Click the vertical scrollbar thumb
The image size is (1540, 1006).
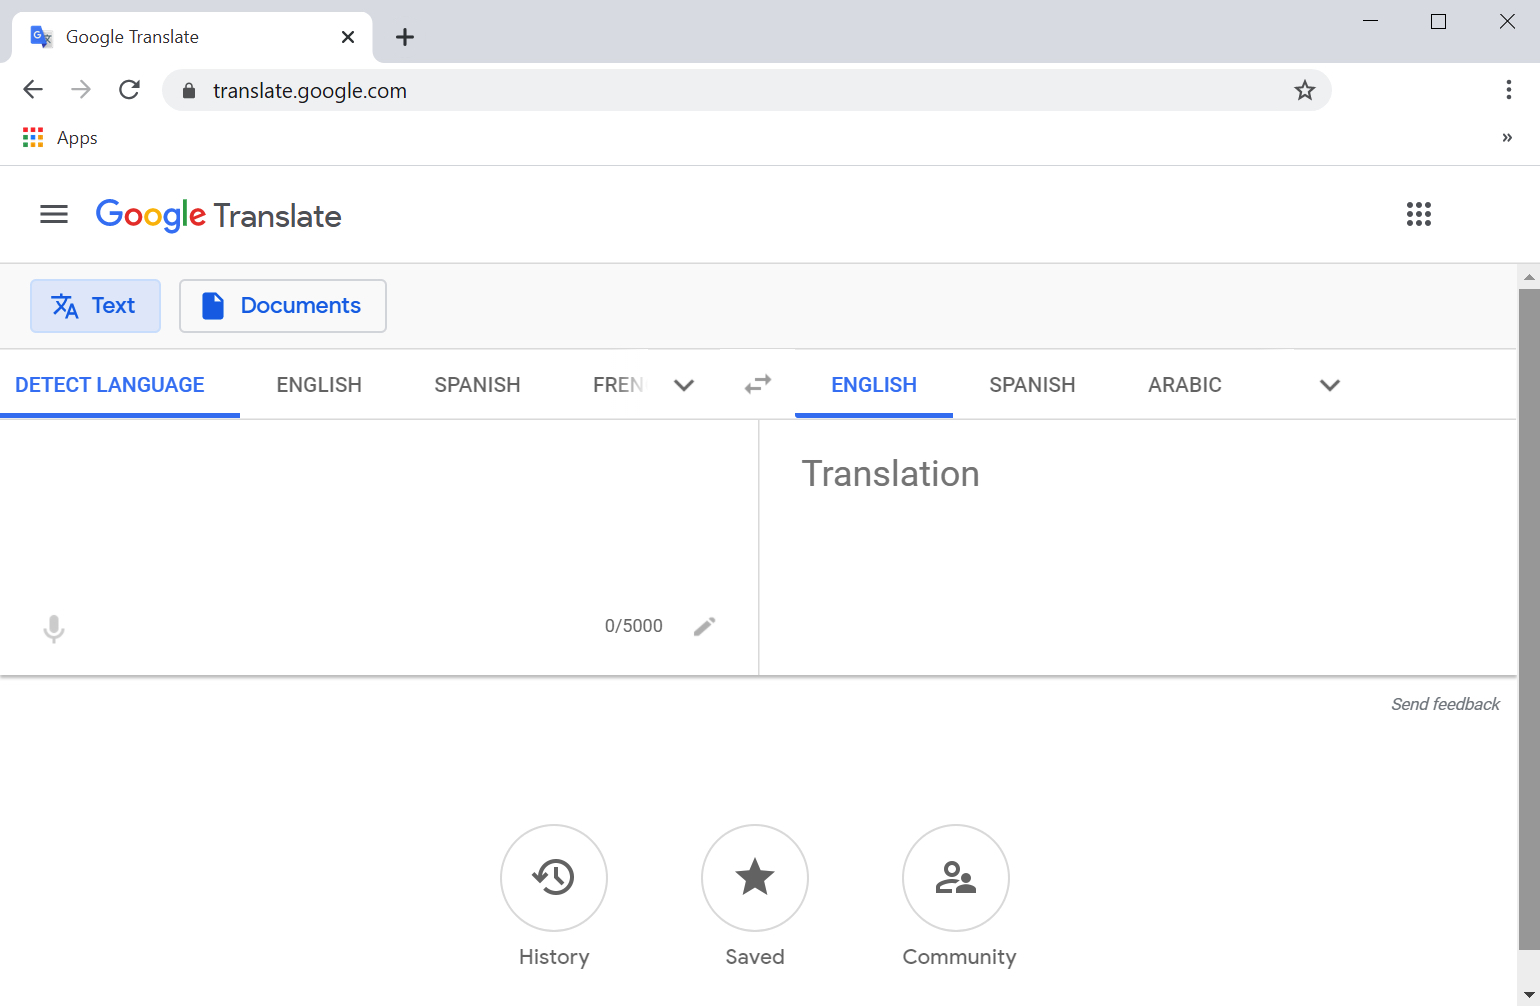[1529, 619]
